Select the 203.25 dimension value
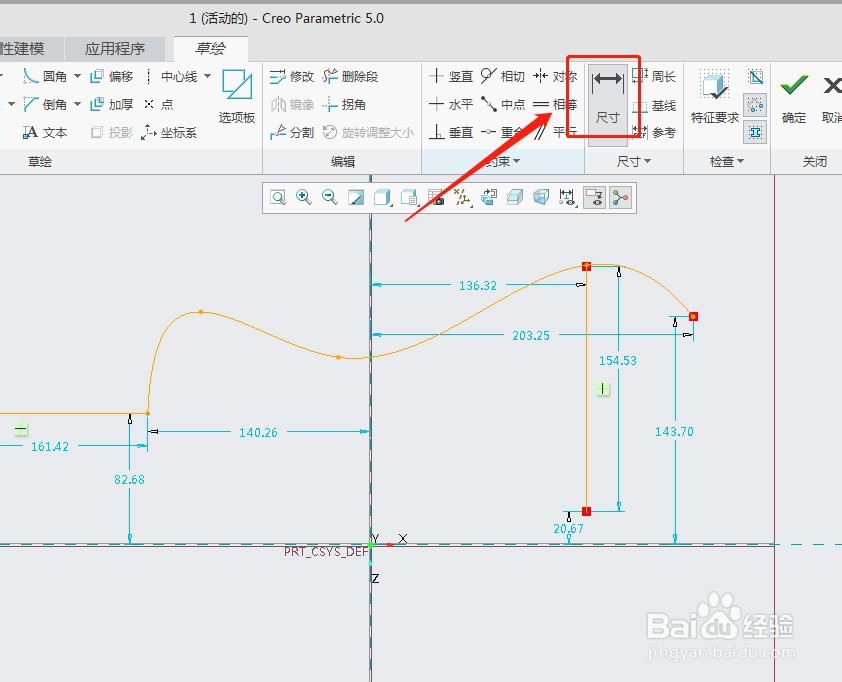The width and height of the screenshot is (842, 682). [x=531, y=336]
